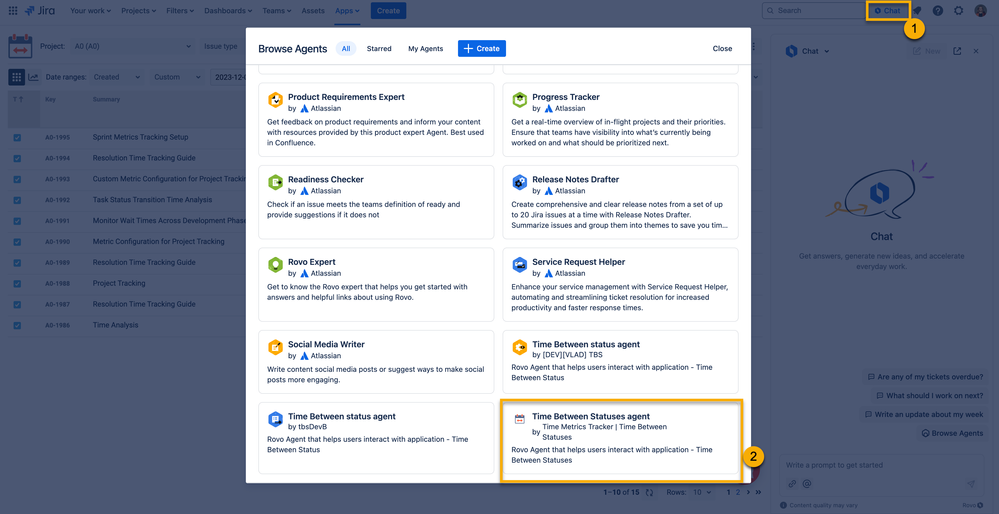Click the mention @ icon in prompt box
This screenshot has width=999, height=514.
point(807,483)
